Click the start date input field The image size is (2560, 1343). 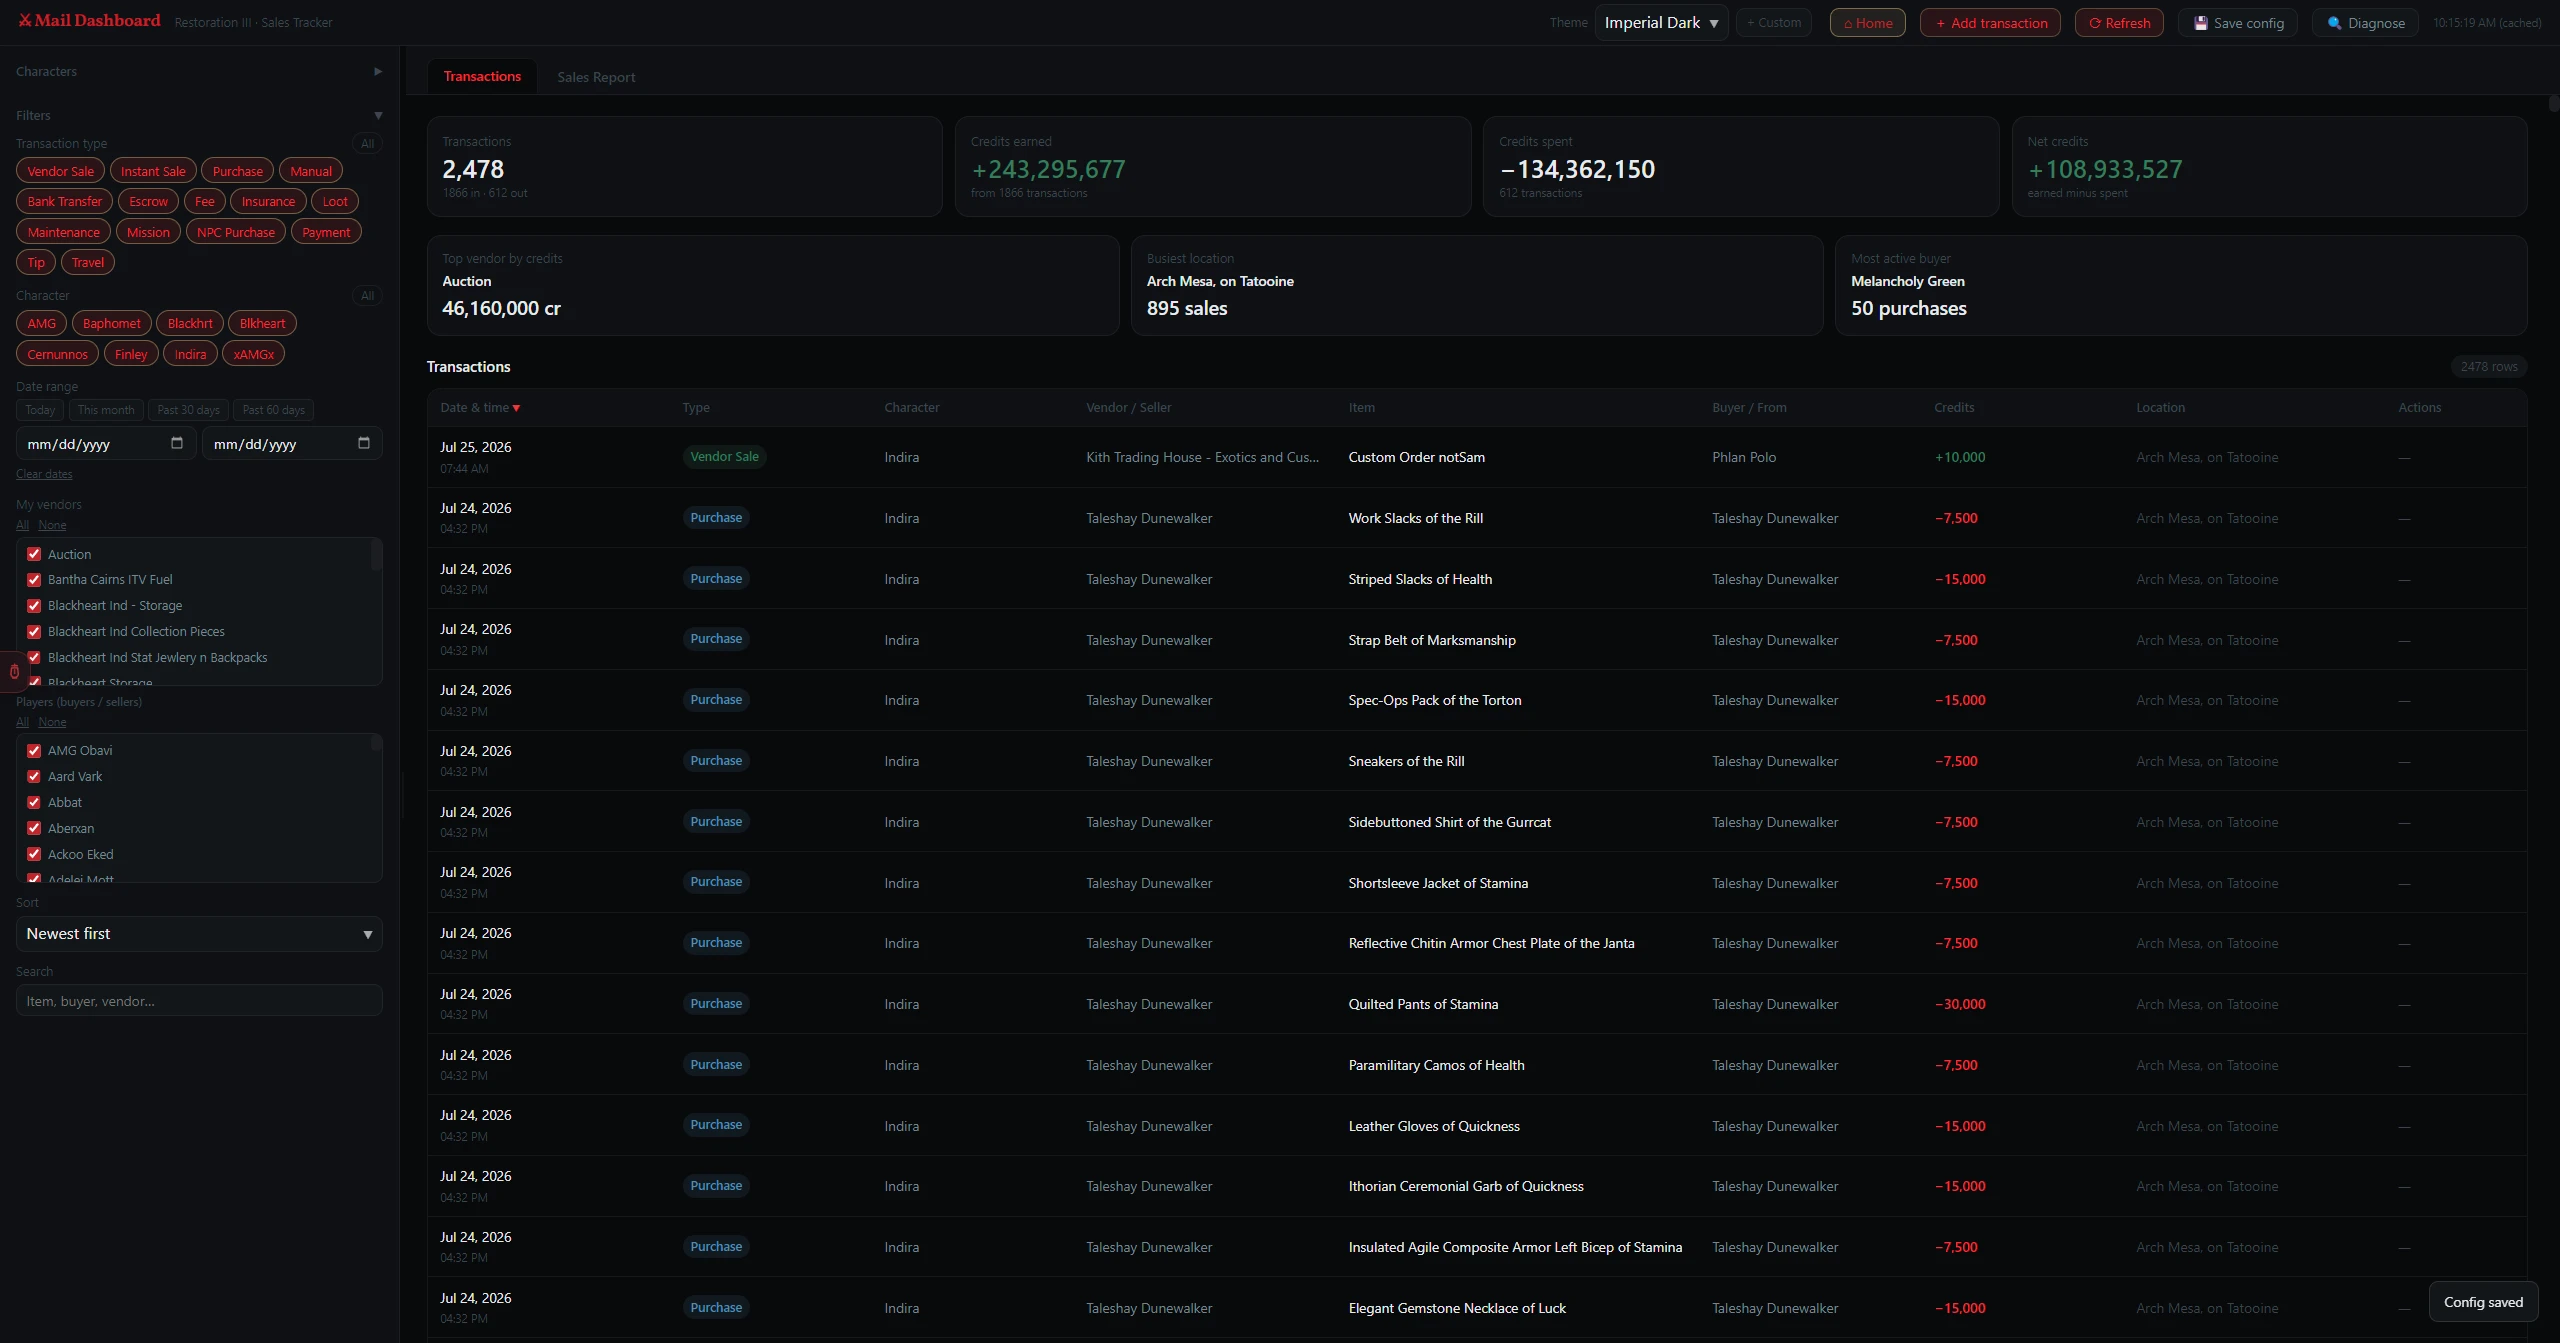(106, 443)
